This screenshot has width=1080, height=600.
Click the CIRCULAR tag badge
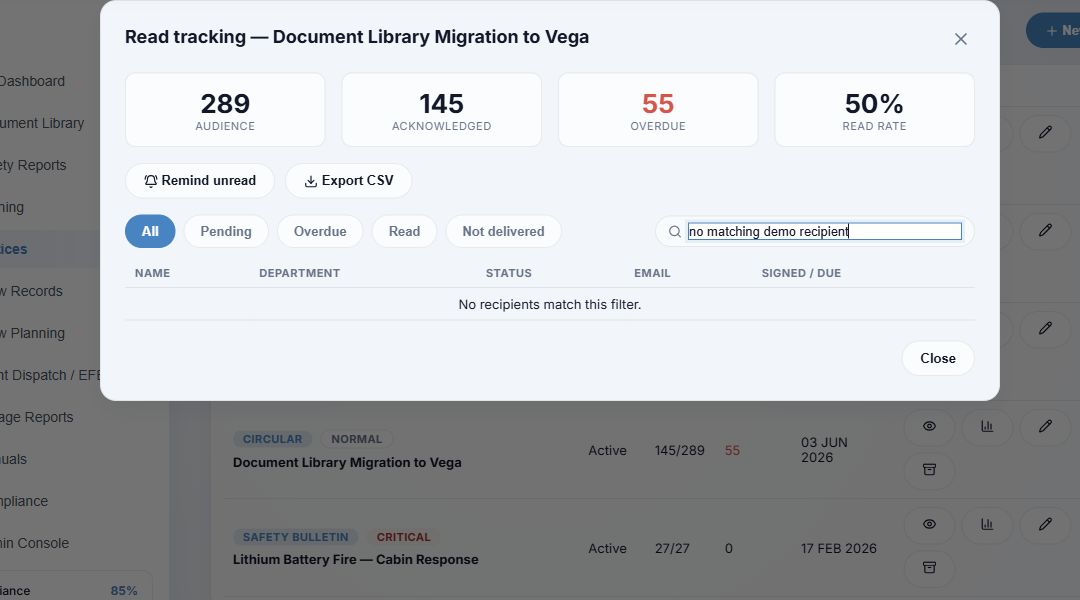[272, 439]
